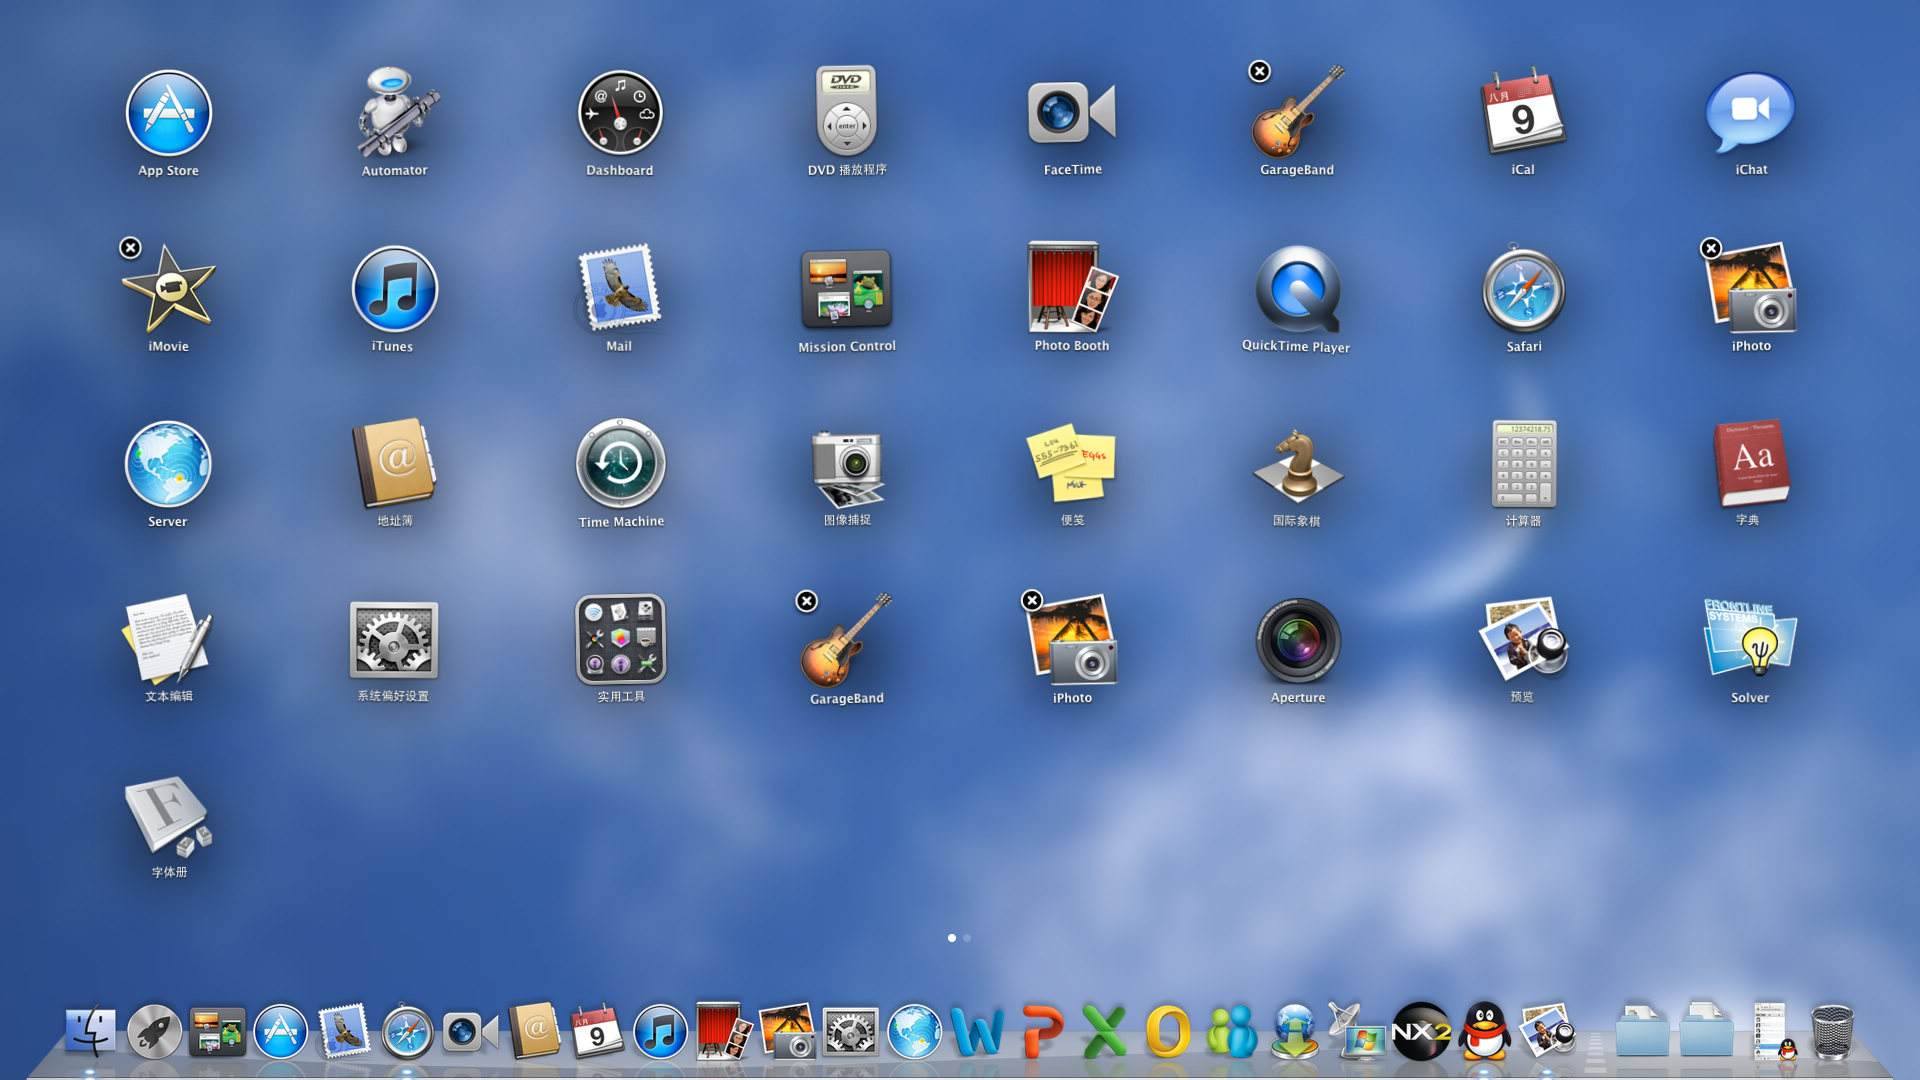Viewport: 1920px width, 1080px height.
Task: Open iCal in the Launchpad grid
Action: (x=1523, y=112)
